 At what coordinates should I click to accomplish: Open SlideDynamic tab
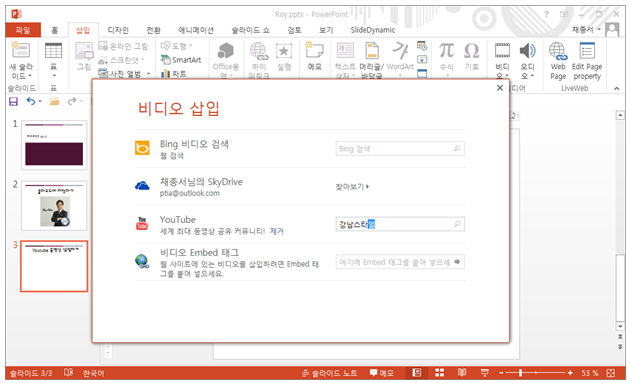372,30
